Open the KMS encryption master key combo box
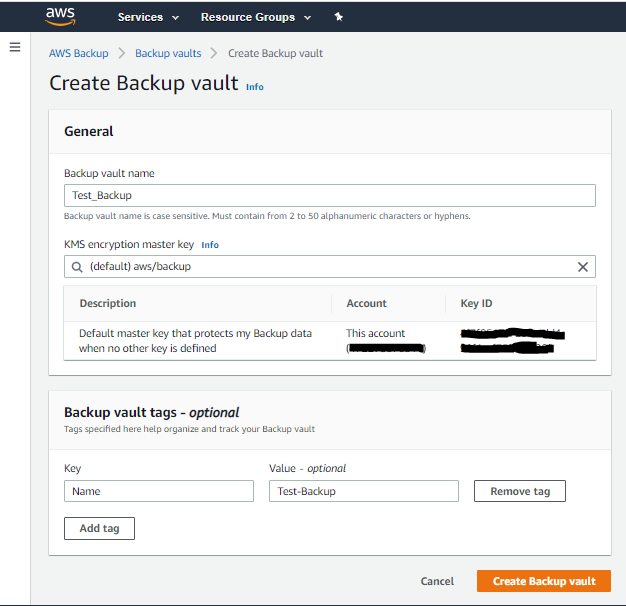The image size is (626, 606). [330, 267]
